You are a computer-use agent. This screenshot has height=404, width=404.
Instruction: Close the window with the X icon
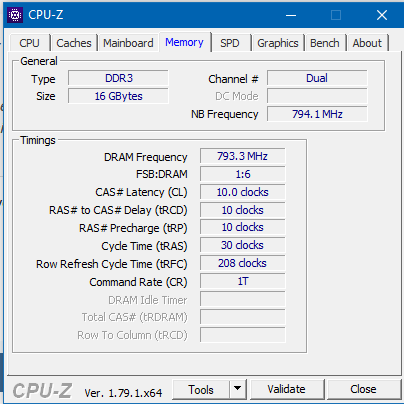click(382, 15)
